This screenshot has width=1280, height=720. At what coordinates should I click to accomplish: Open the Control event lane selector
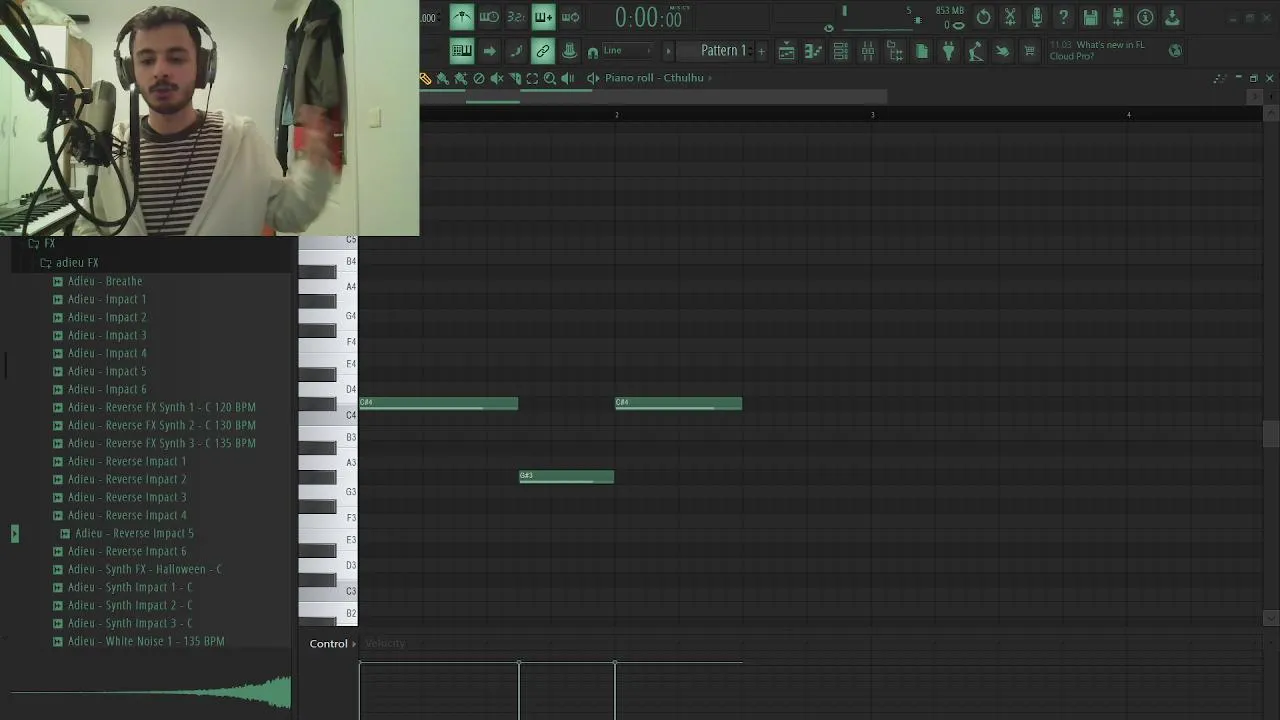coord(333,644)
